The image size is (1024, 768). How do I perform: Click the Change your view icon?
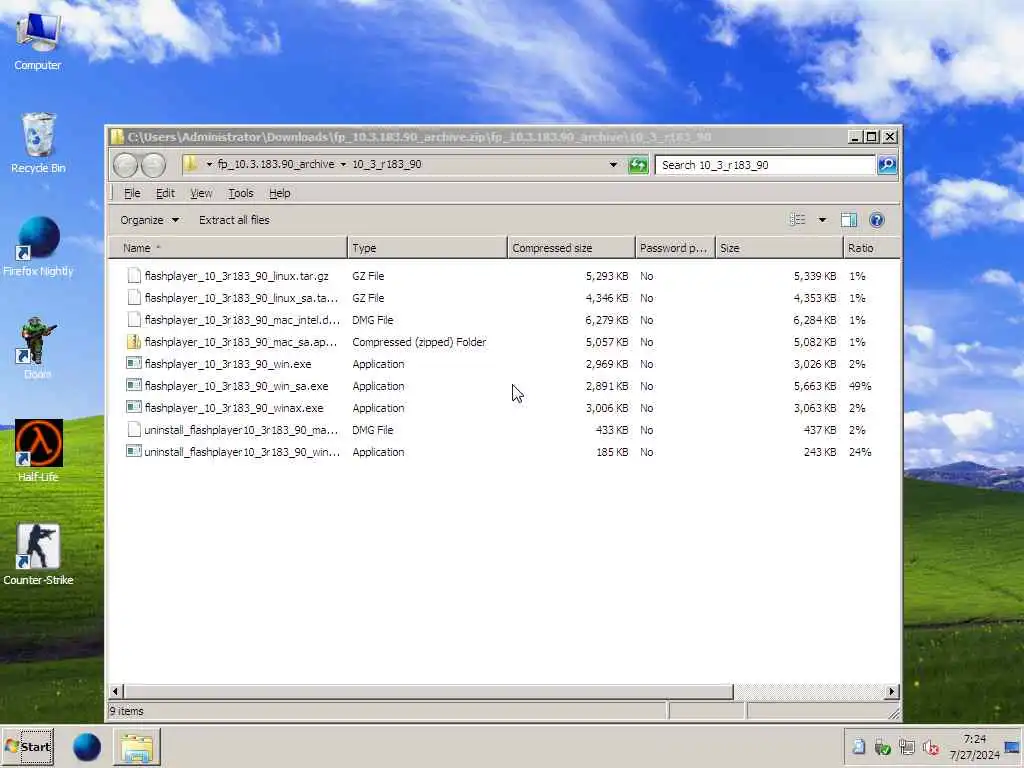[x=797, y=219]
